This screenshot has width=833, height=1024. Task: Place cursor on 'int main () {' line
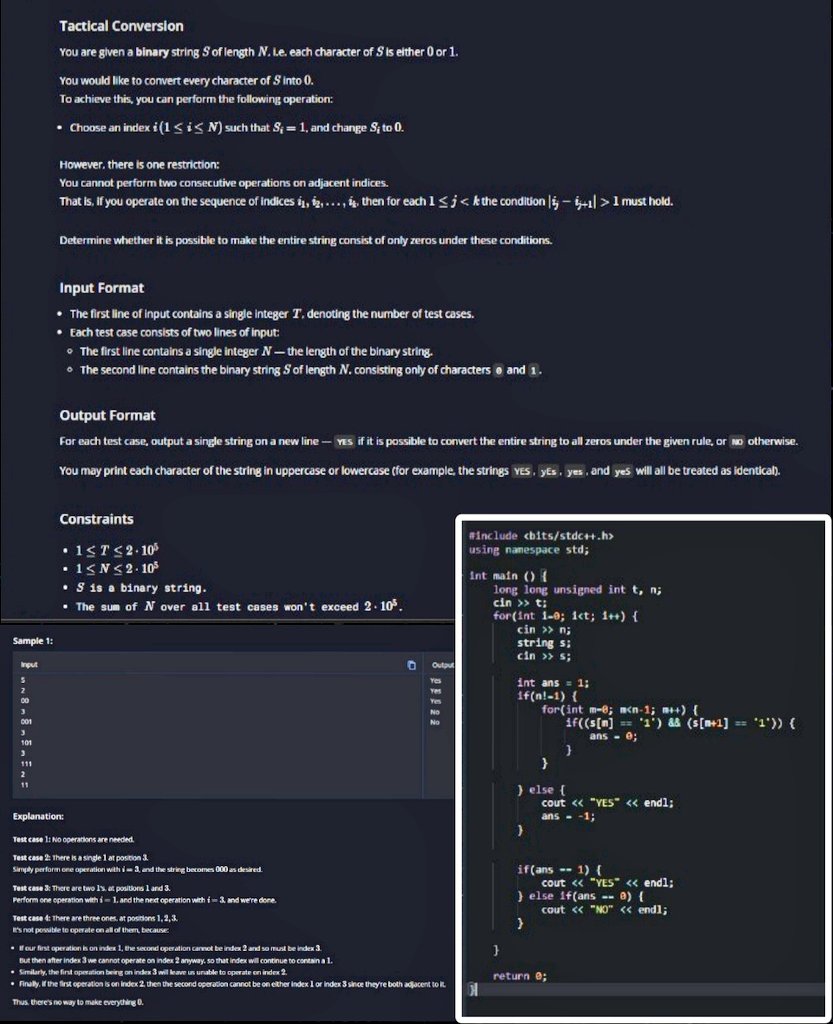[x=508, y=576]
